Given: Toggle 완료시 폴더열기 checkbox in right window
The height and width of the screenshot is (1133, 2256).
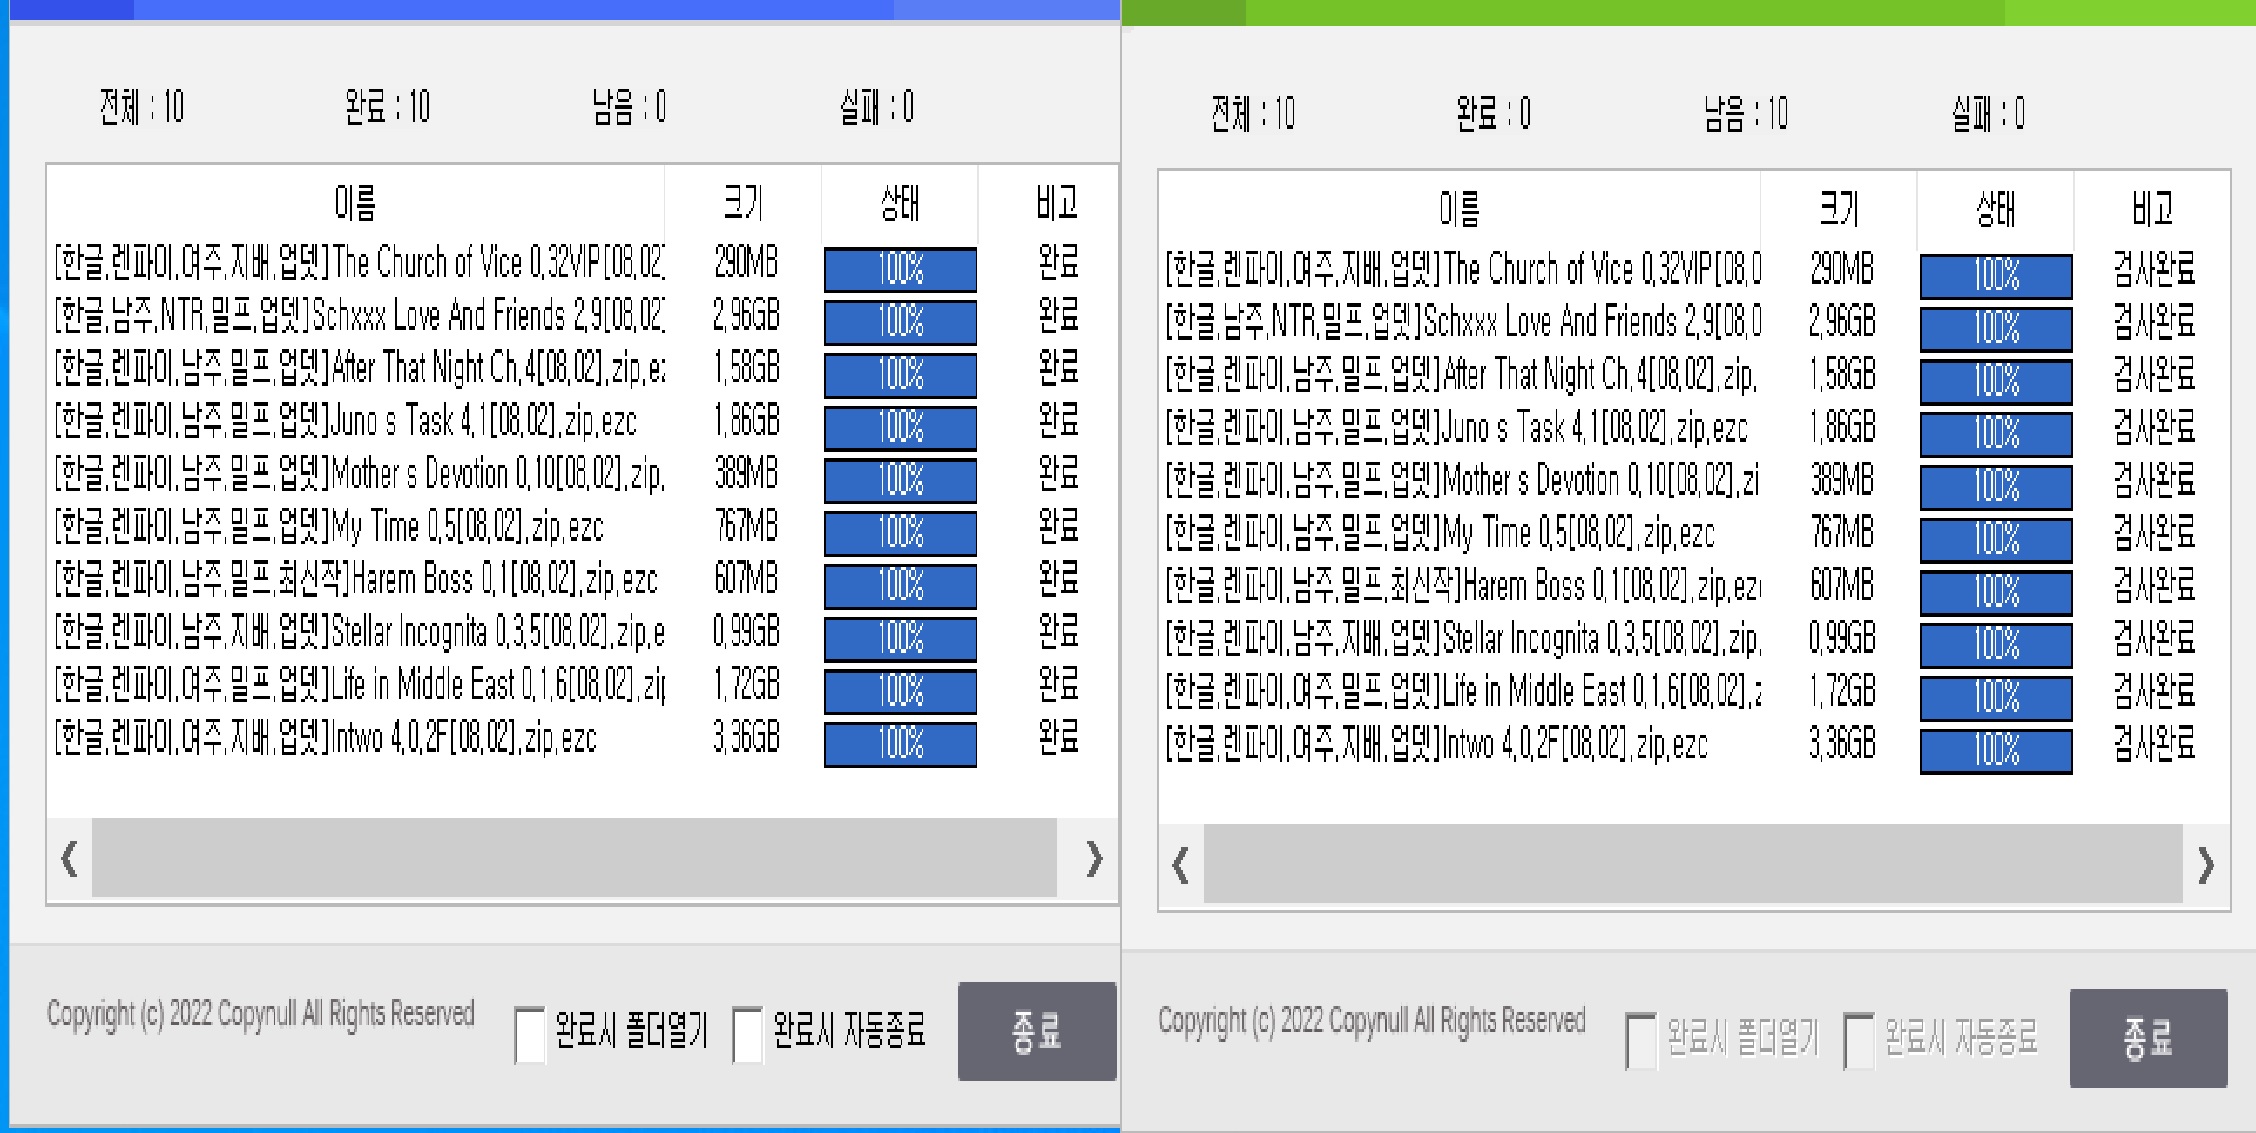Looking at the screenshot, I should pyautogui.click(x=1641, y=1041).
